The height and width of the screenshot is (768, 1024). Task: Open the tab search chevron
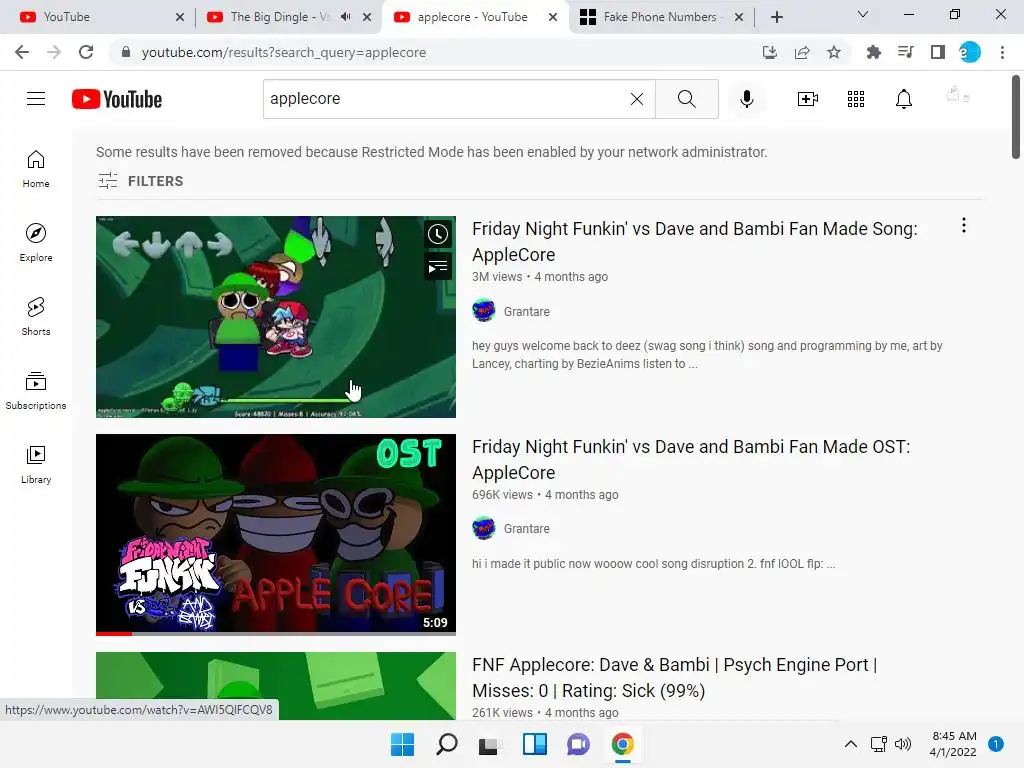[x=863, y=14]
